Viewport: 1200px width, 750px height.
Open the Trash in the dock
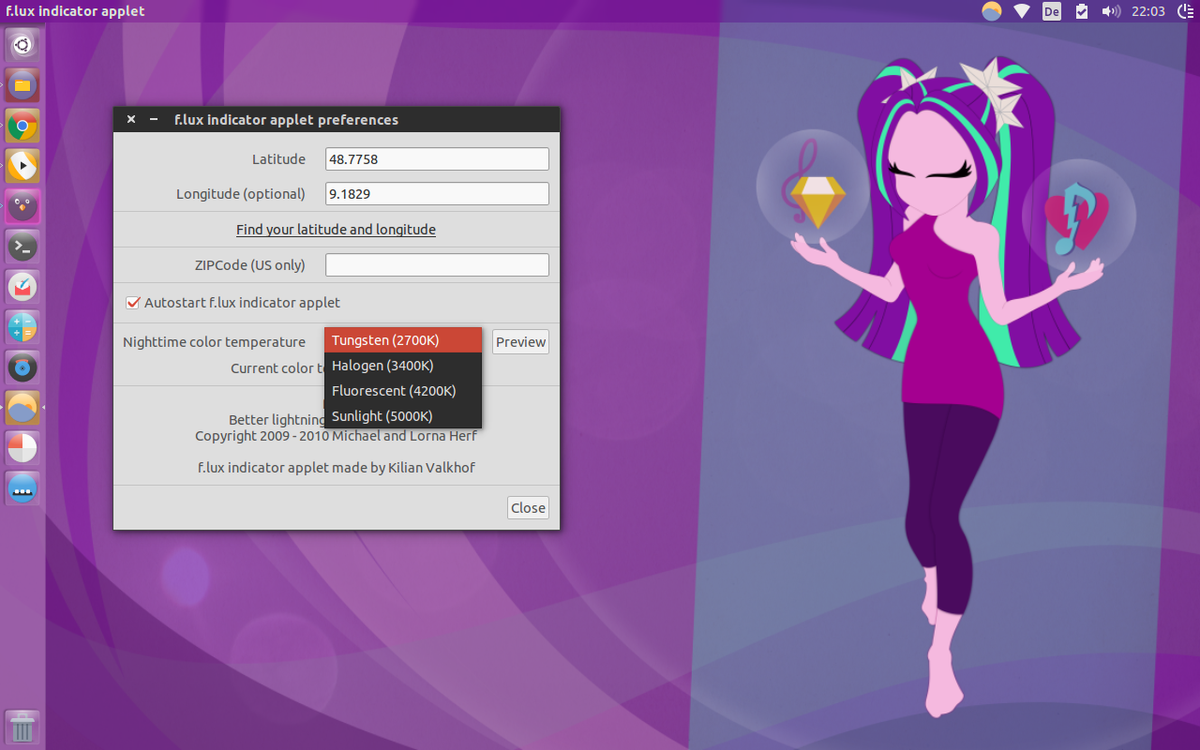pyautogui.click(x=22, y=726)
